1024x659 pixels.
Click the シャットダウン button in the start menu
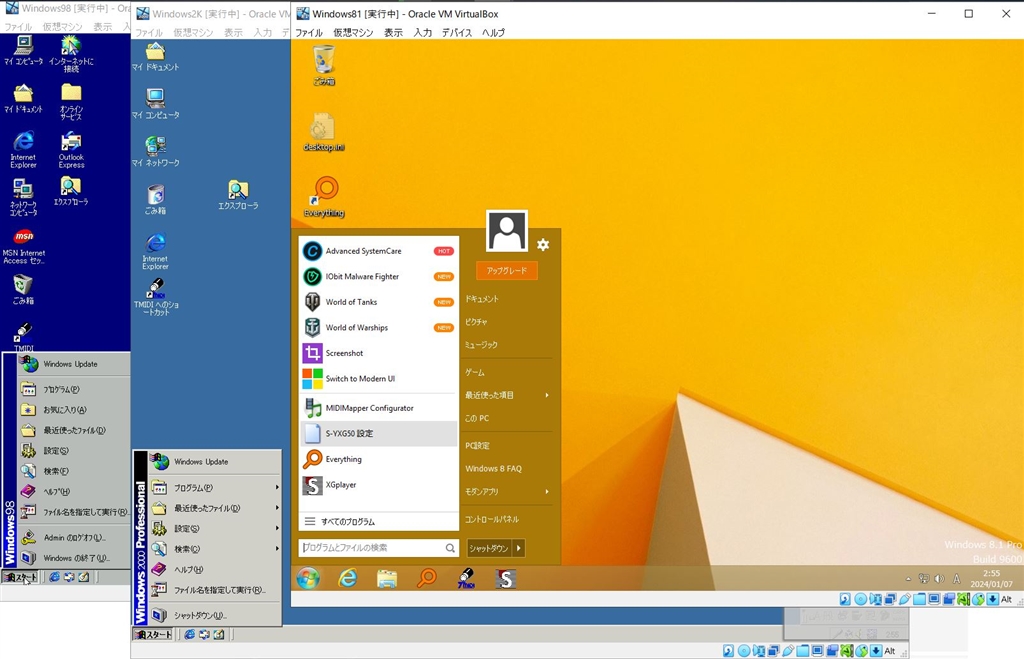489,548
